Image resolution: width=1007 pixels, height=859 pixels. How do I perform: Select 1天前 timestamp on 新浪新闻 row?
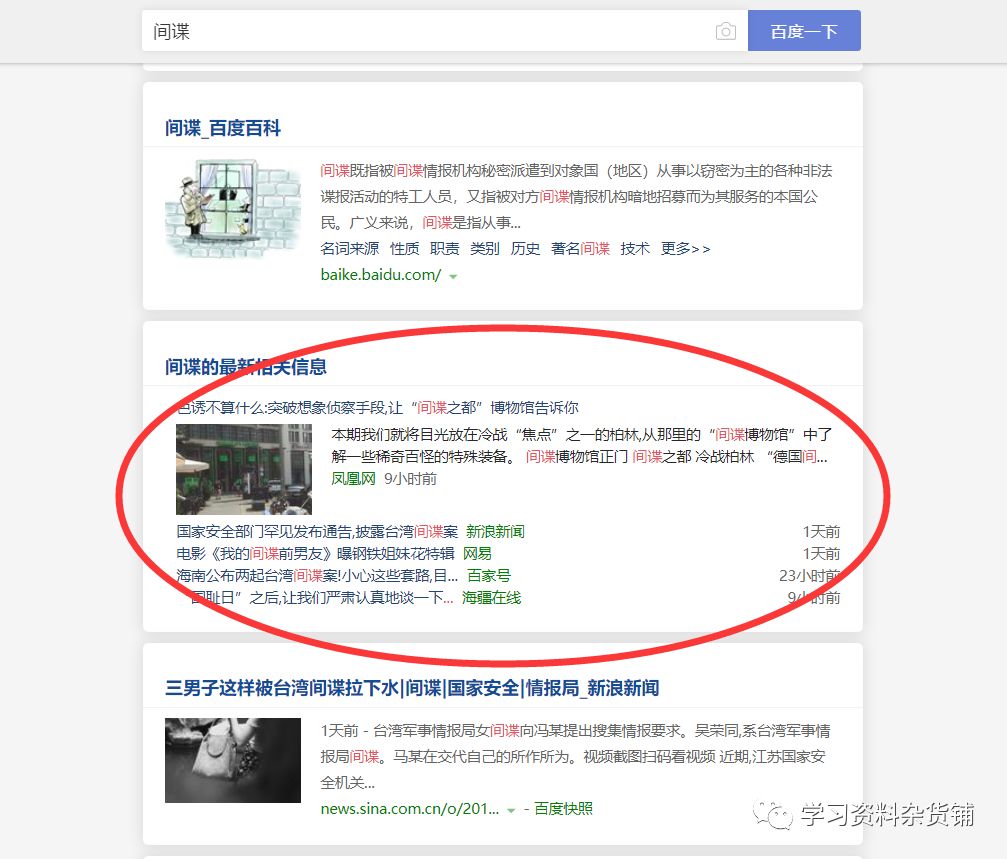(821, 532)
